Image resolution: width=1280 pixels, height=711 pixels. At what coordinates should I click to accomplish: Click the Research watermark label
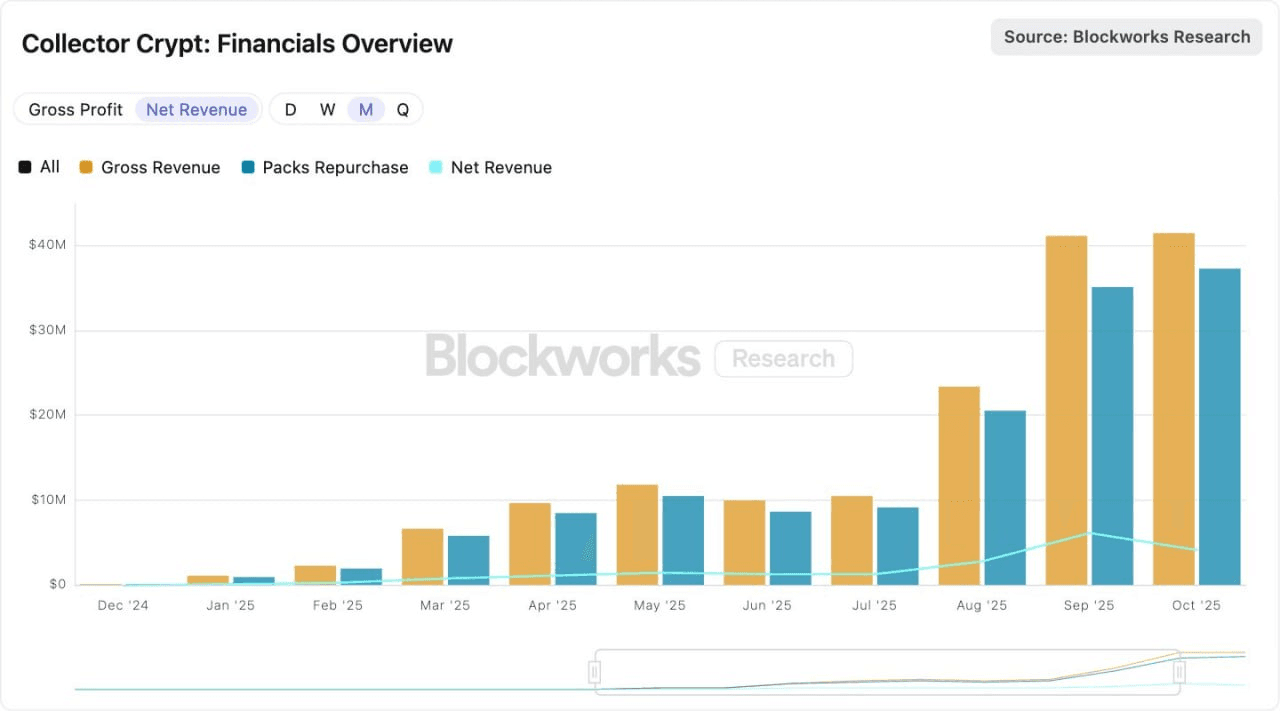click(783, 358)
